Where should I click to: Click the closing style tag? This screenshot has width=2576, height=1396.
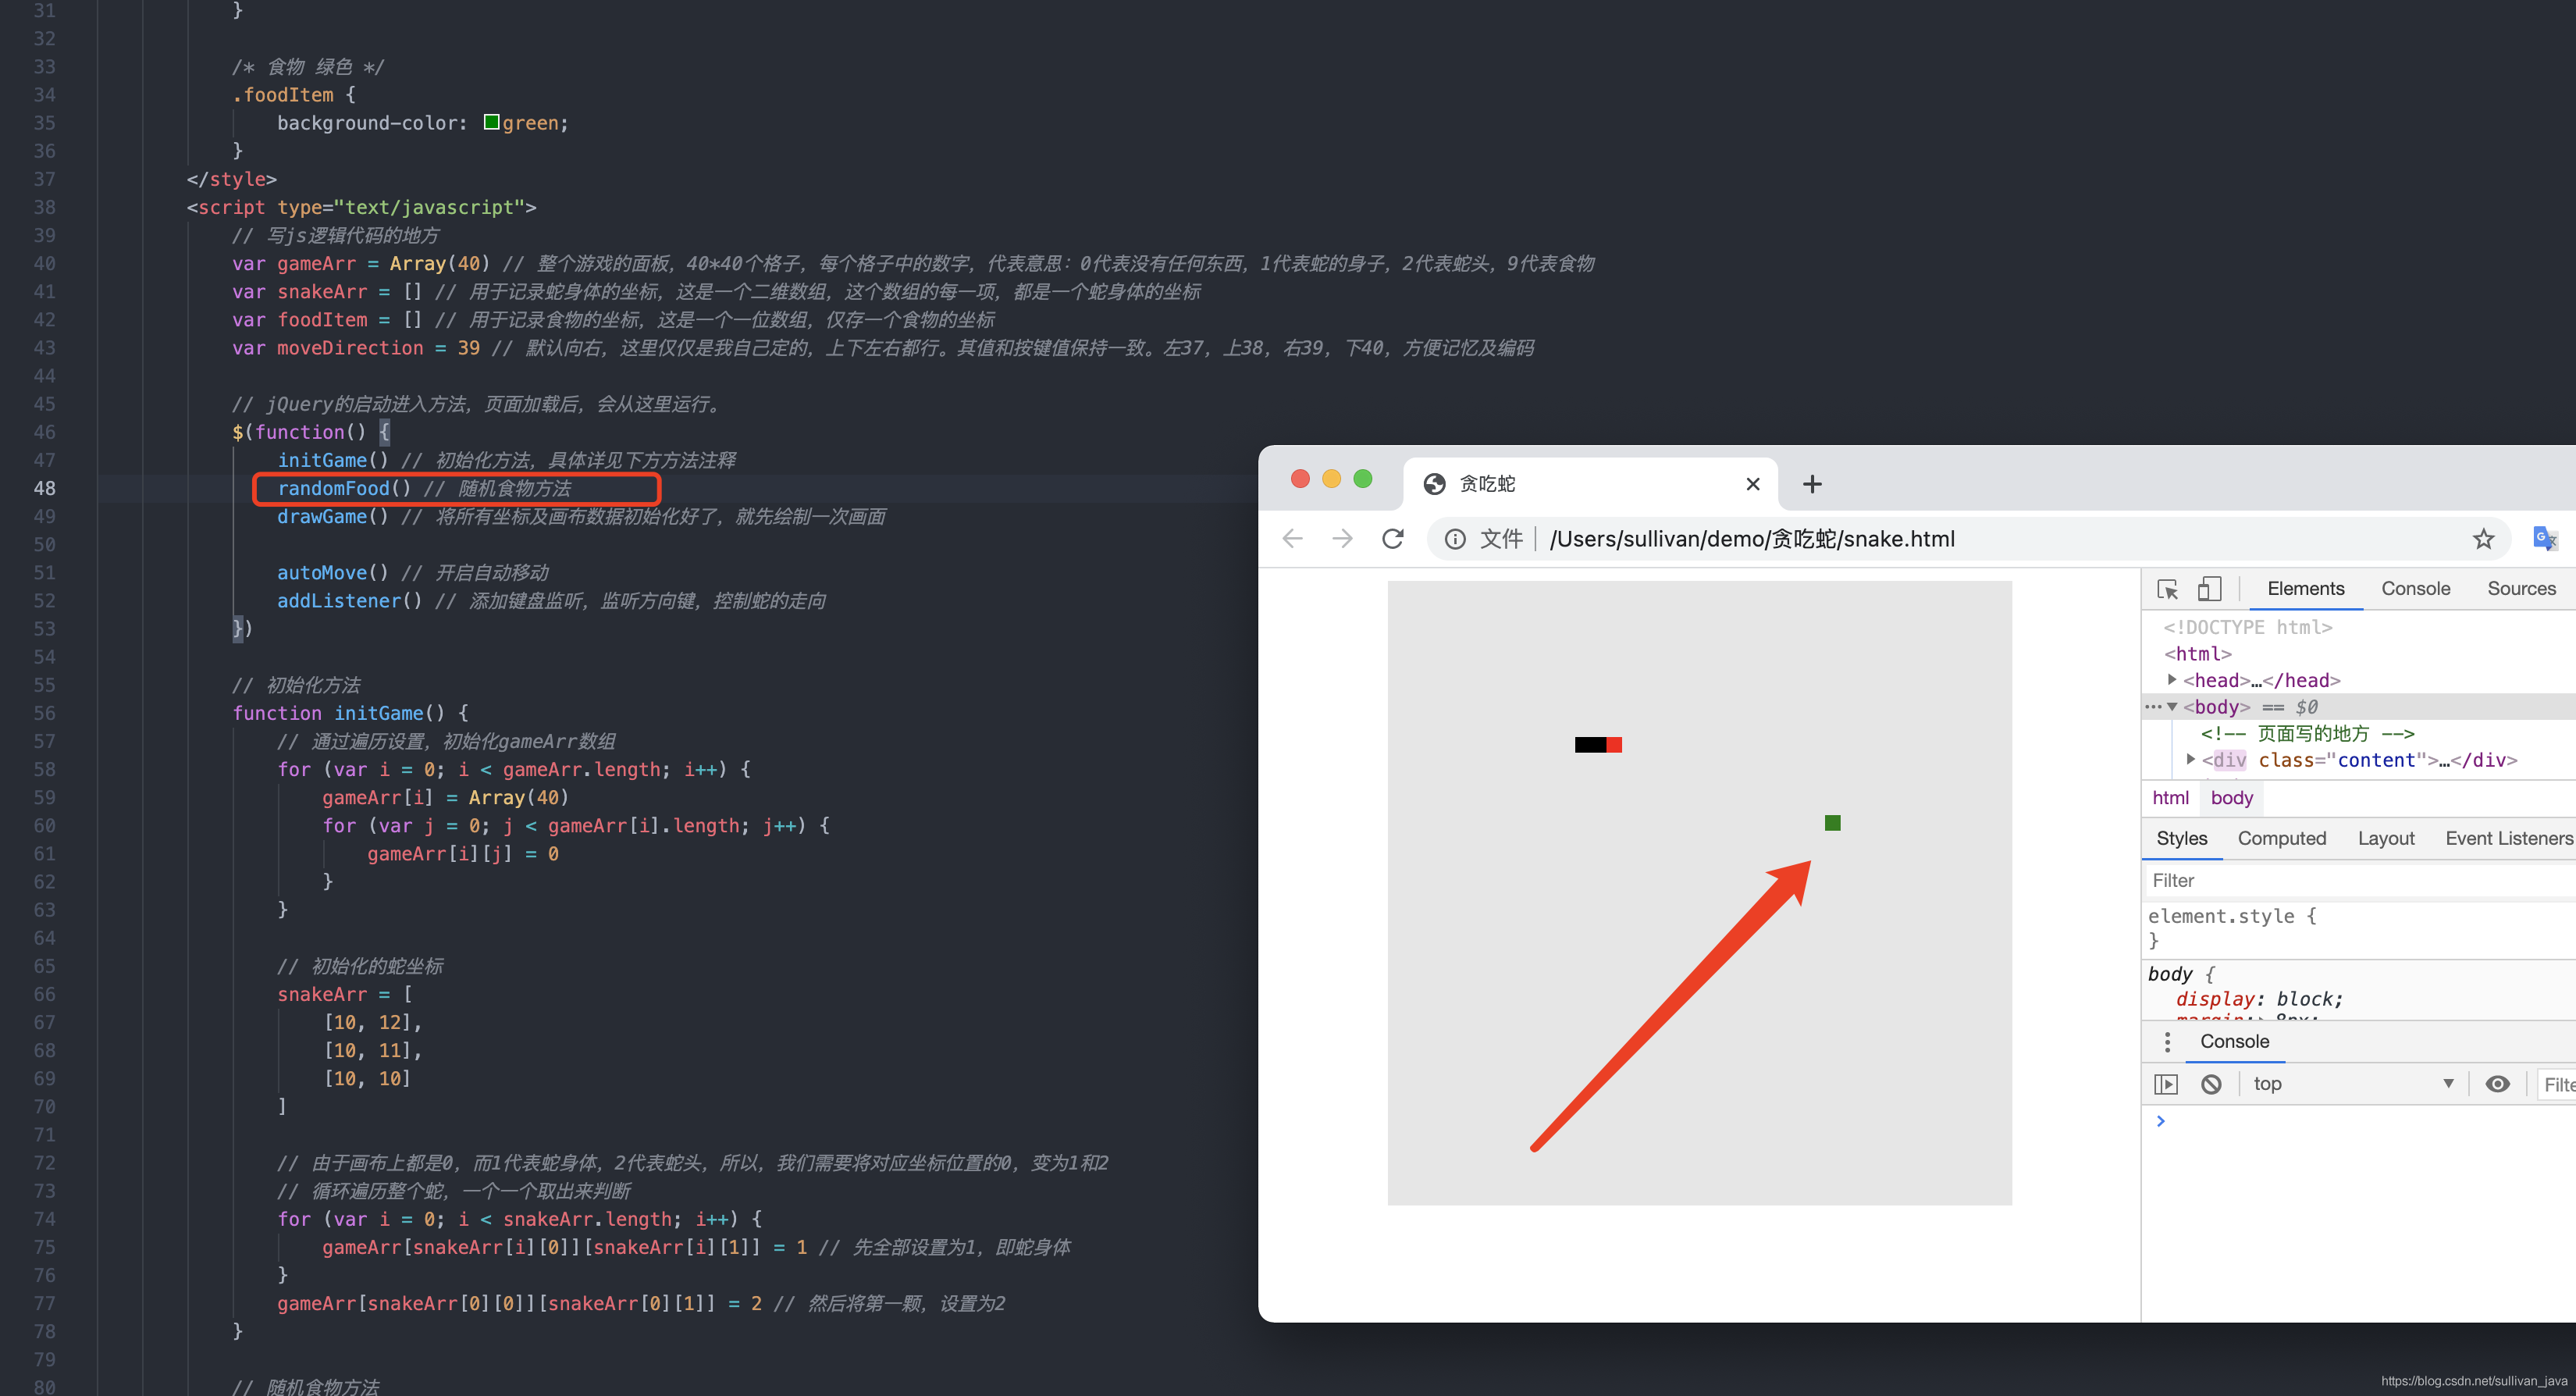[x=231, y=179]
